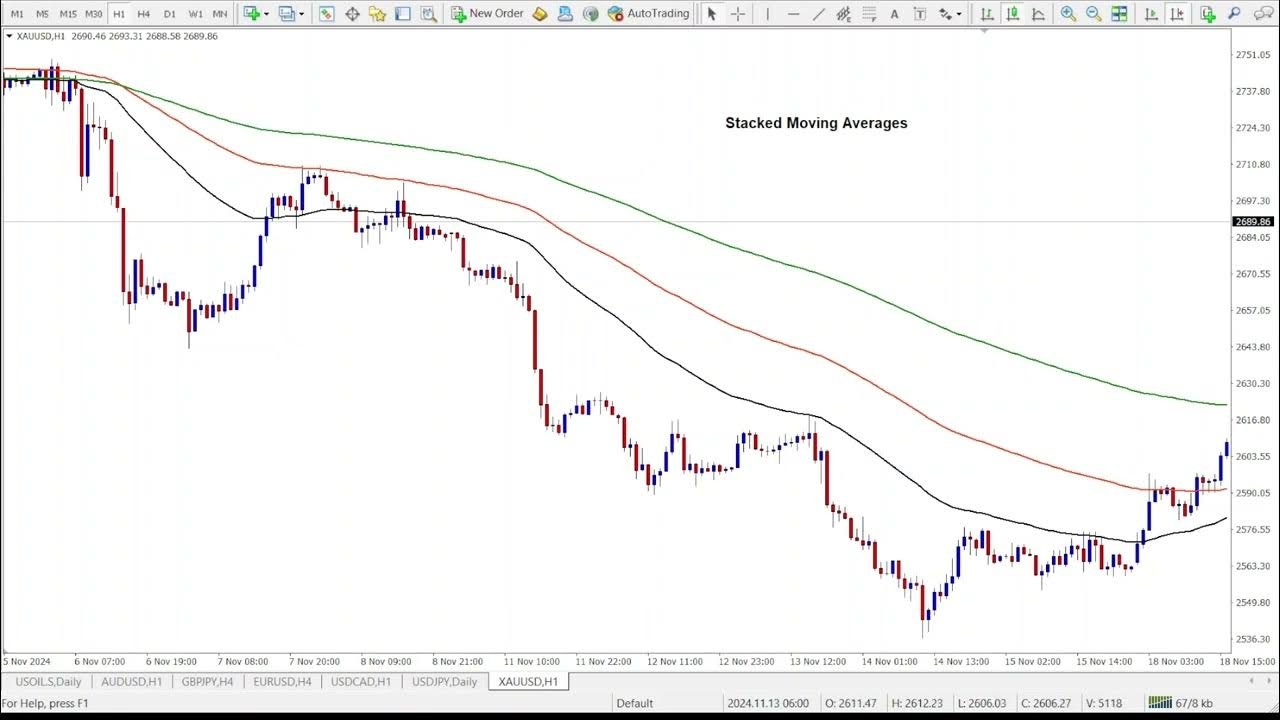Select the W1 timeframe button
This screenshot has width=1280, height=720.
pos(195,13)
